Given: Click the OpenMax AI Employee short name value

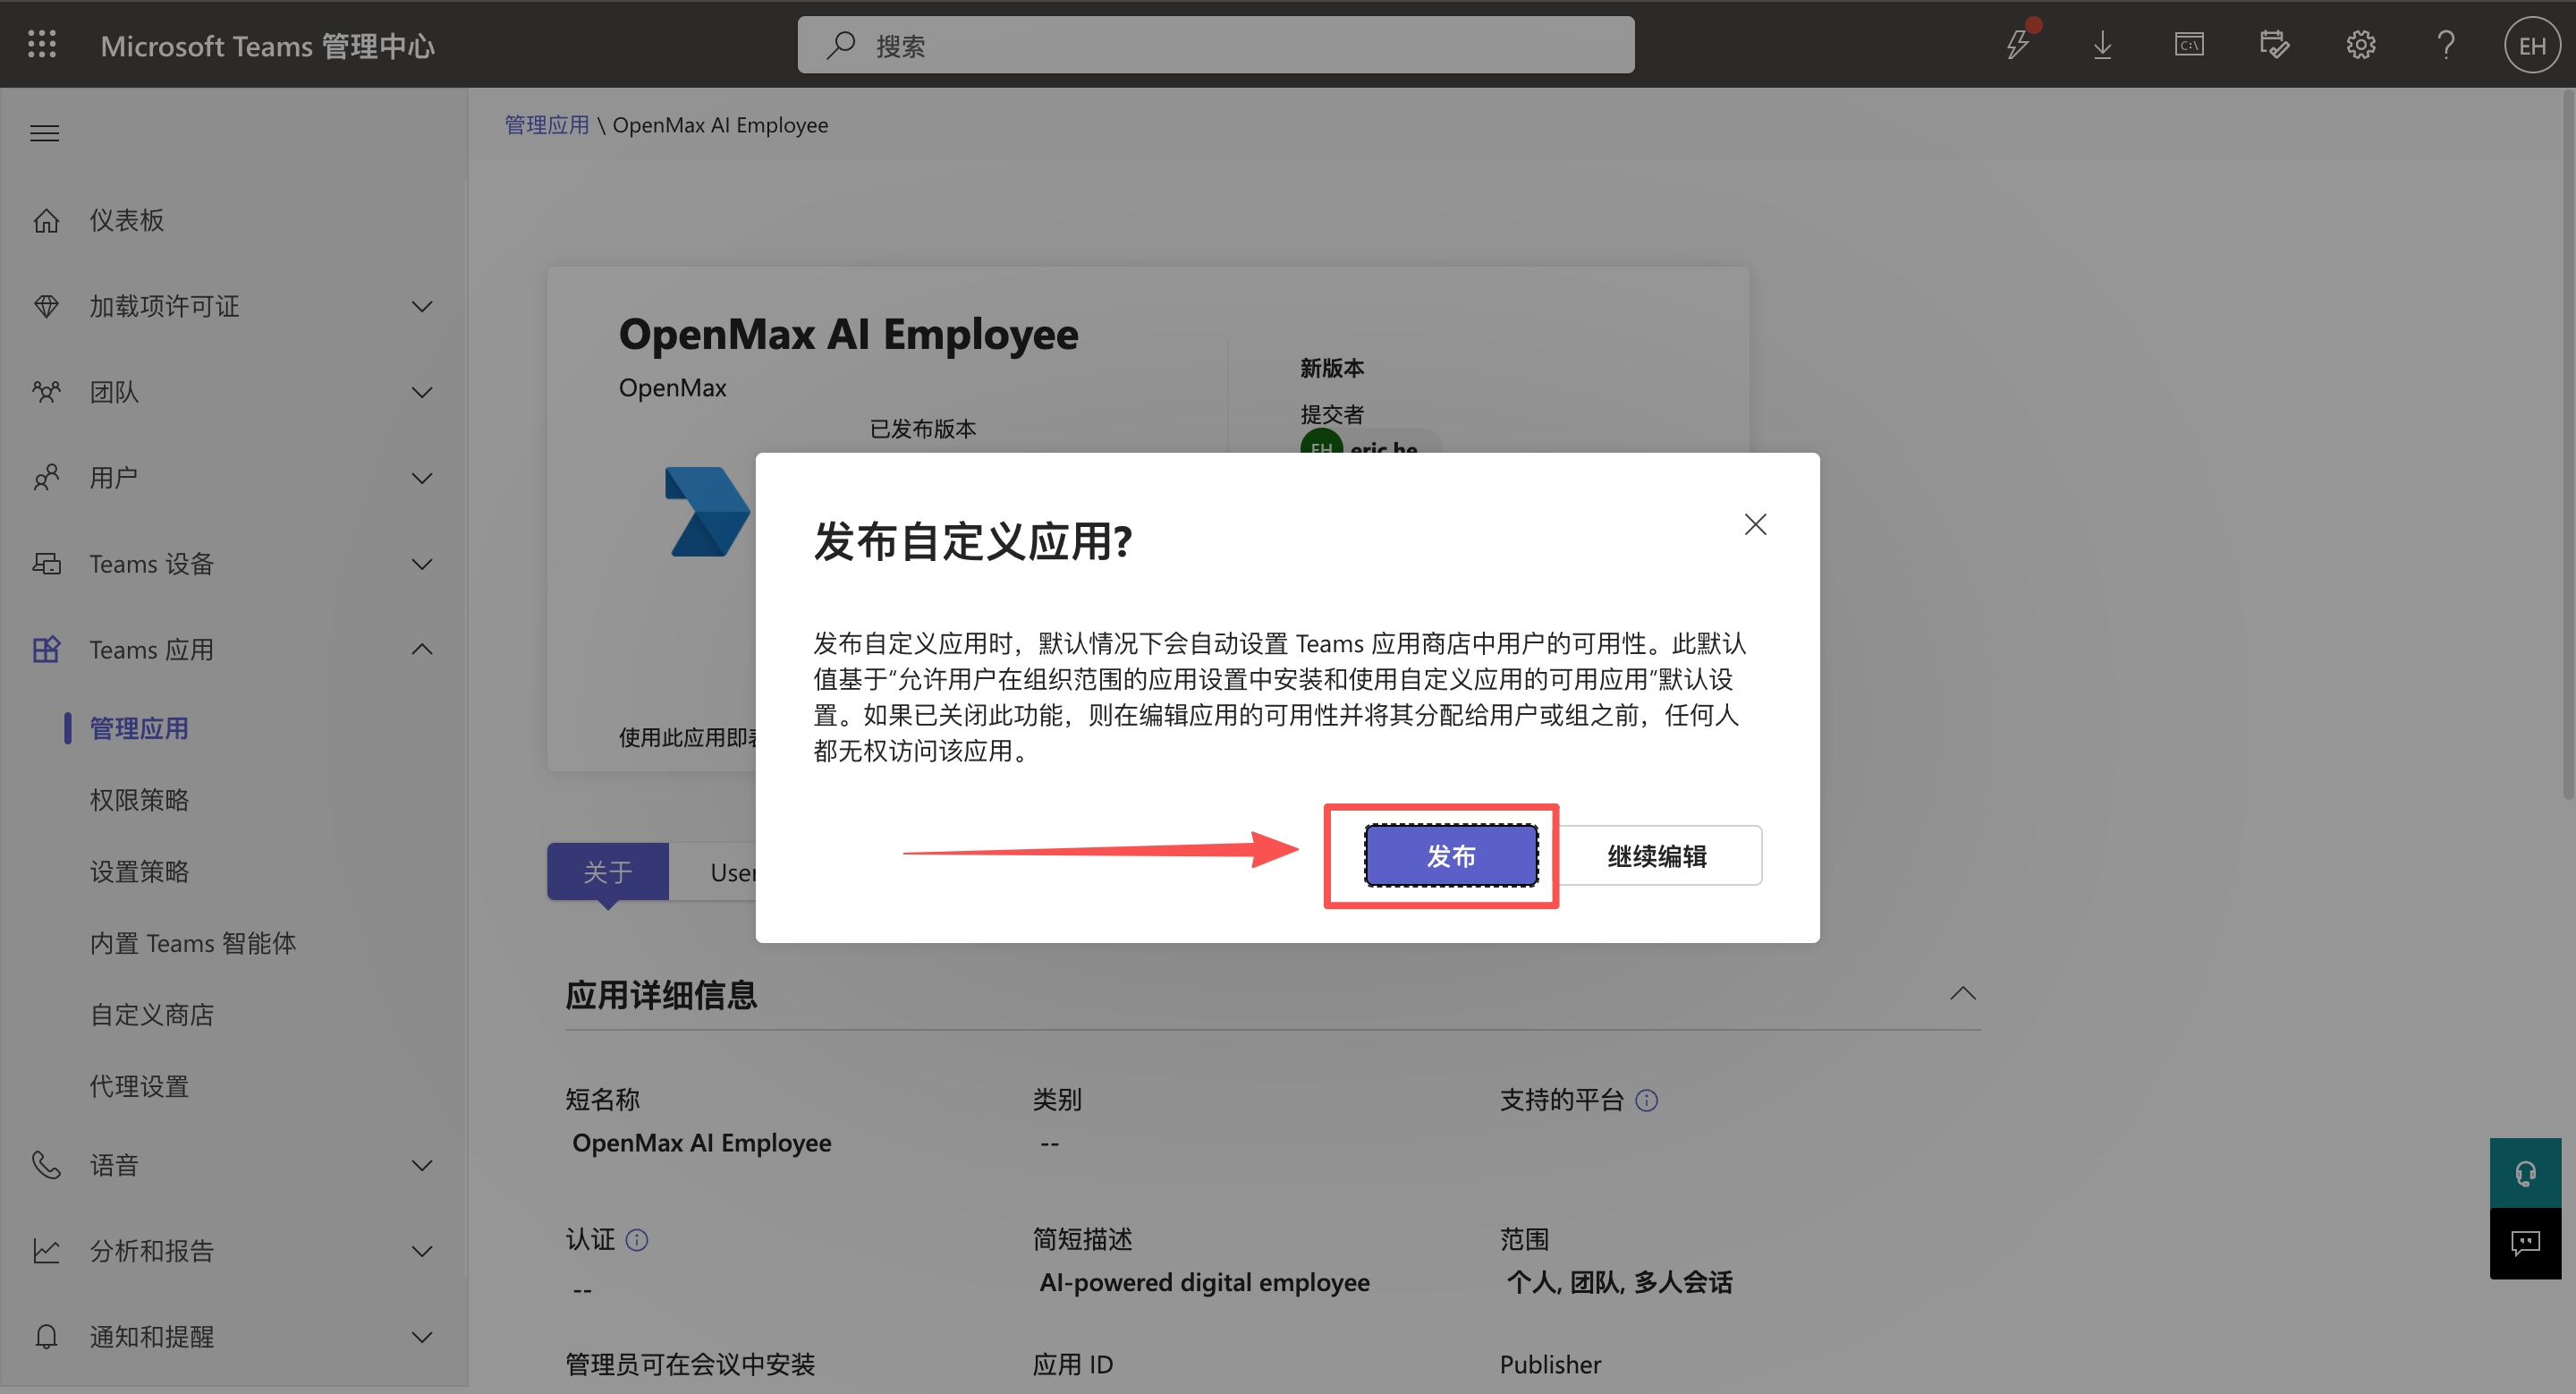Looking at the screenshot, I should pos(701,1143).
